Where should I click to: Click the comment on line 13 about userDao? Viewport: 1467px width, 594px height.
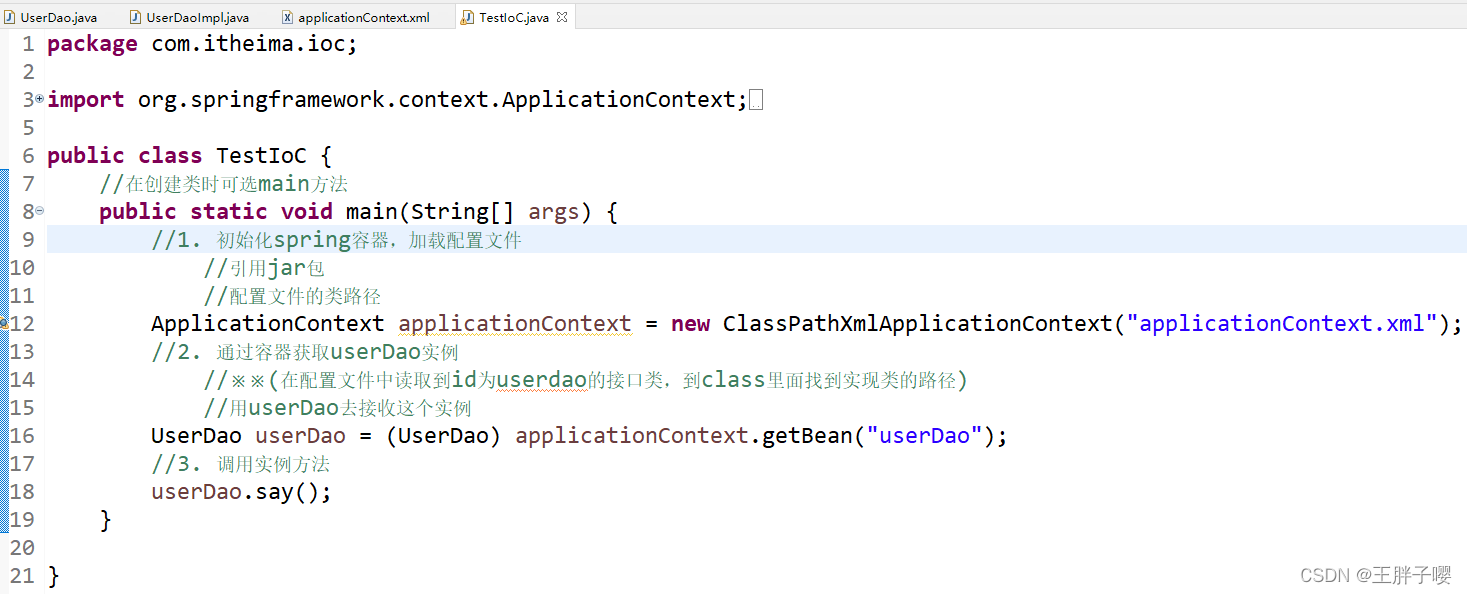[305, 352]
